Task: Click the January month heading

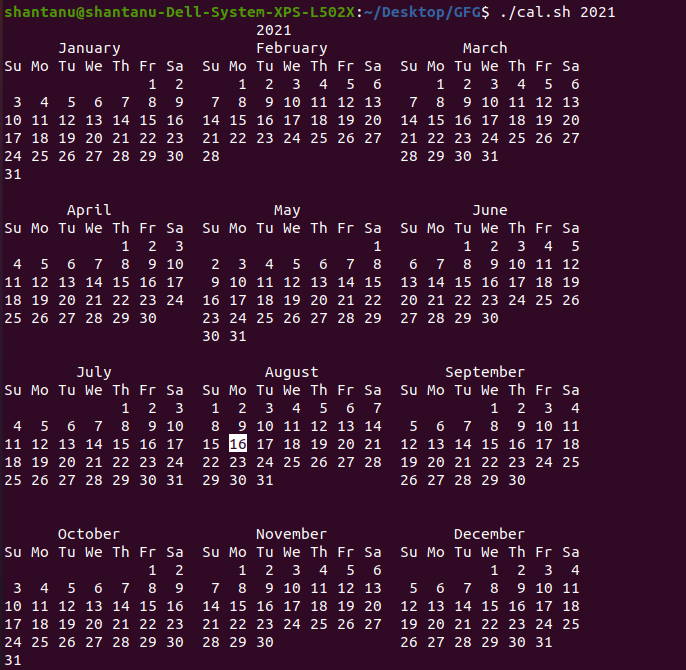Action: 89,48
